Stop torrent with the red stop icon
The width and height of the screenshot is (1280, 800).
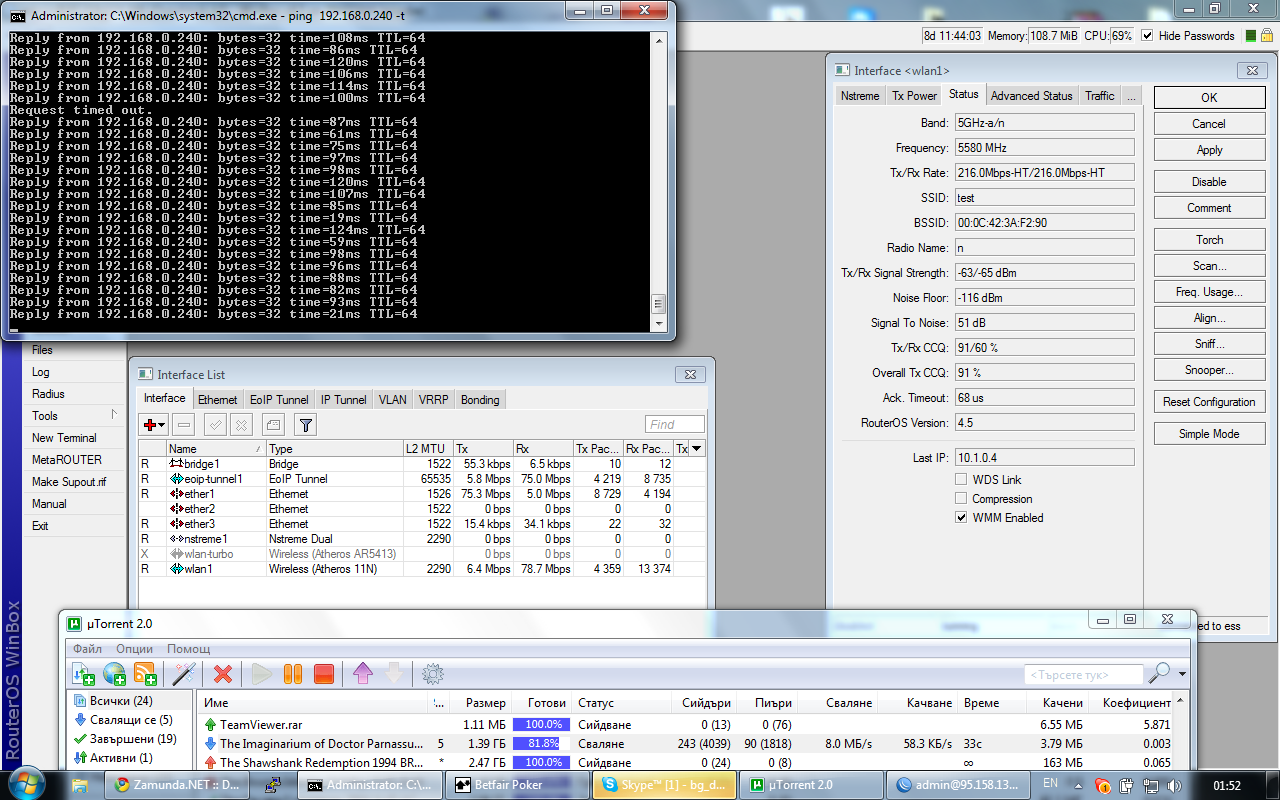(324, 674)
